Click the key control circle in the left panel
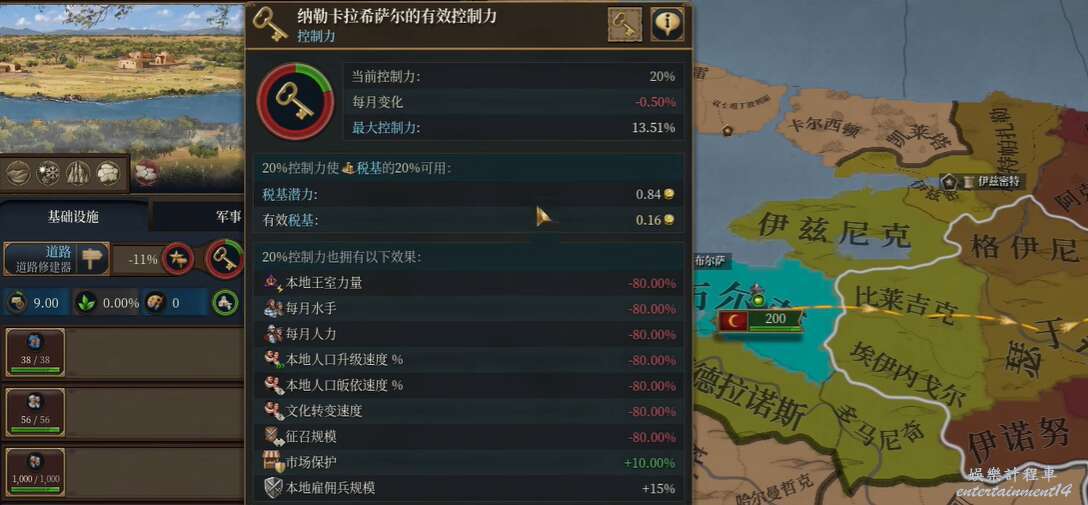Image resolution: width=1088 pixels, height=505 pixels. point(224,259)
